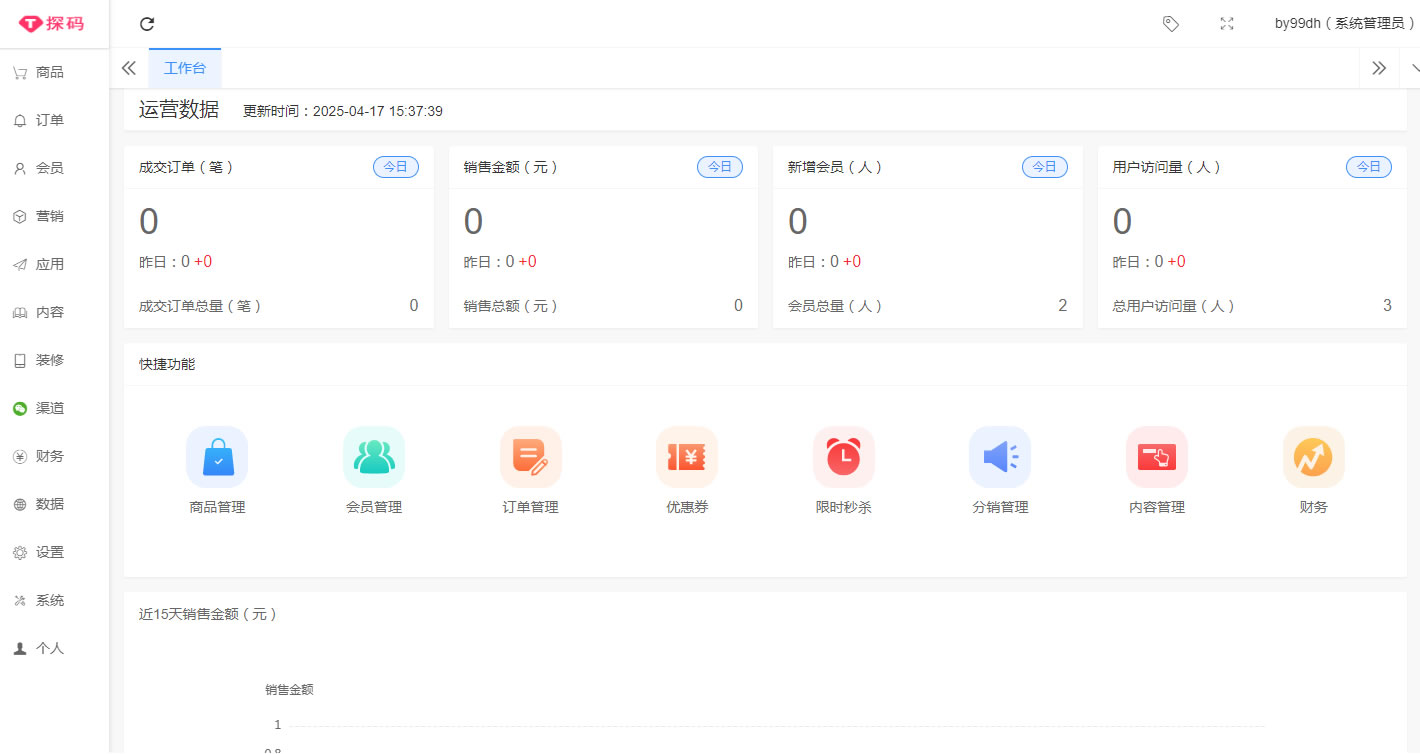
Task: Click the 数据 globe icon in sidebar
Action: (20, 505)
